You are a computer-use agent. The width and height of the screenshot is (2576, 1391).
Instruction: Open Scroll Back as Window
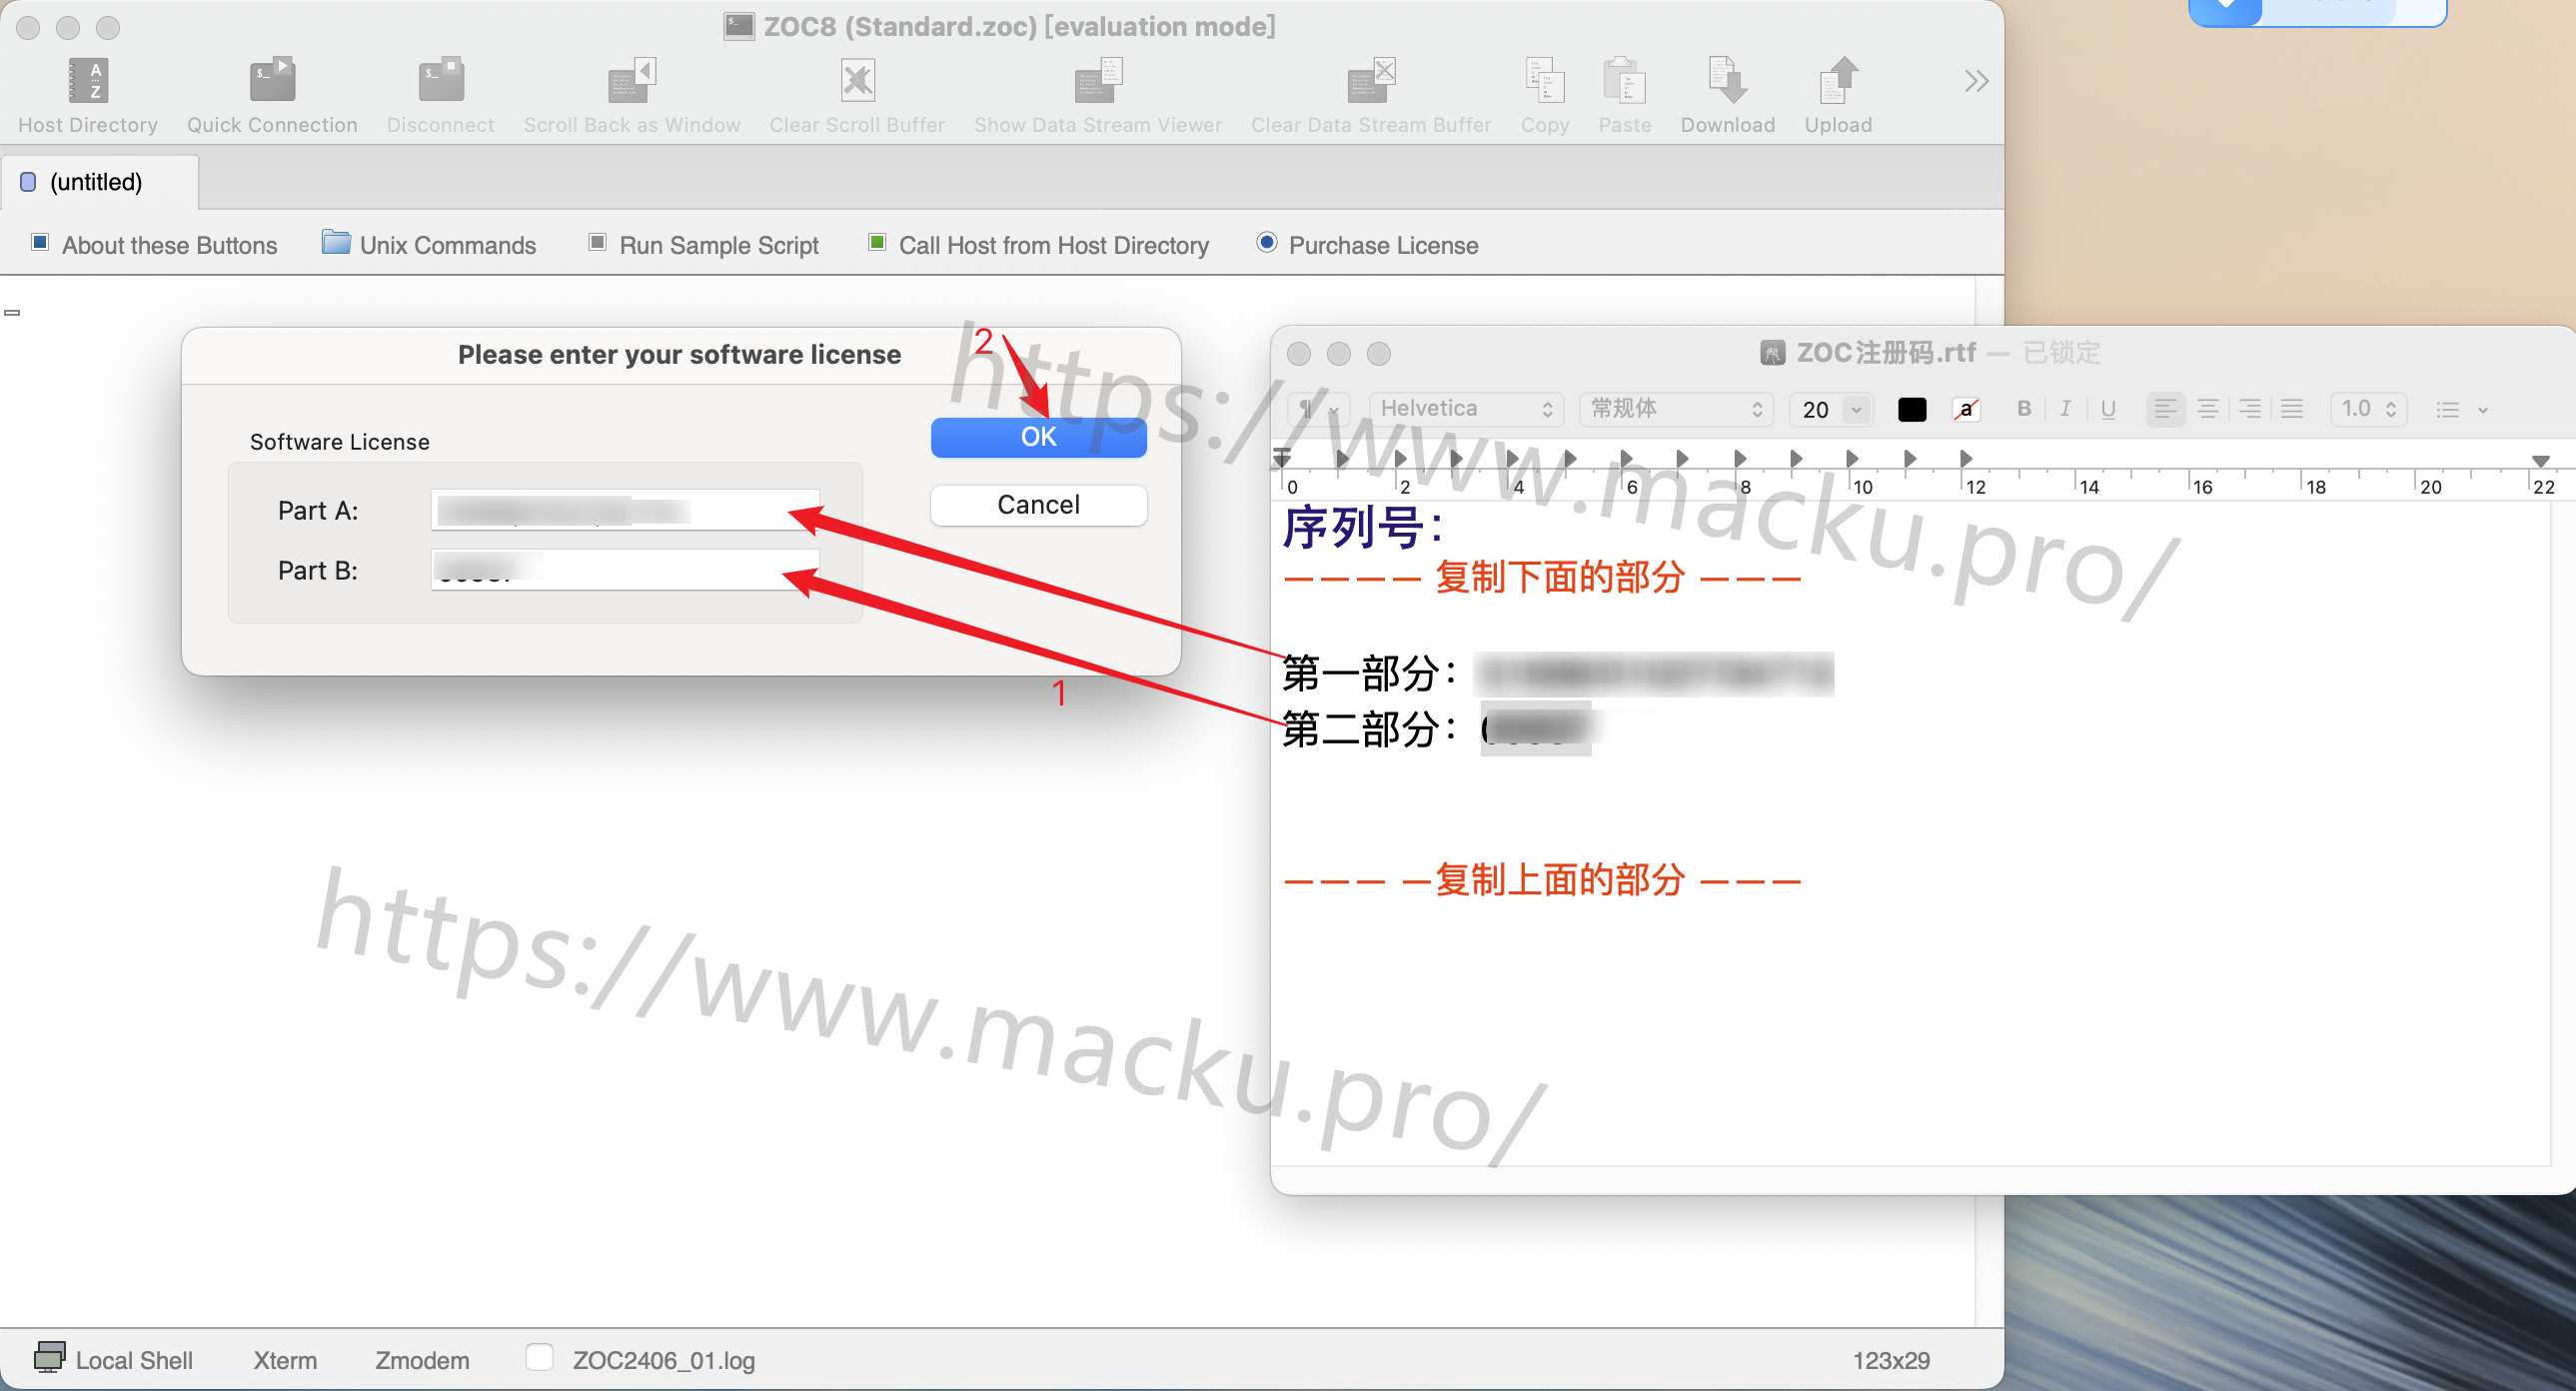[631, 96]
